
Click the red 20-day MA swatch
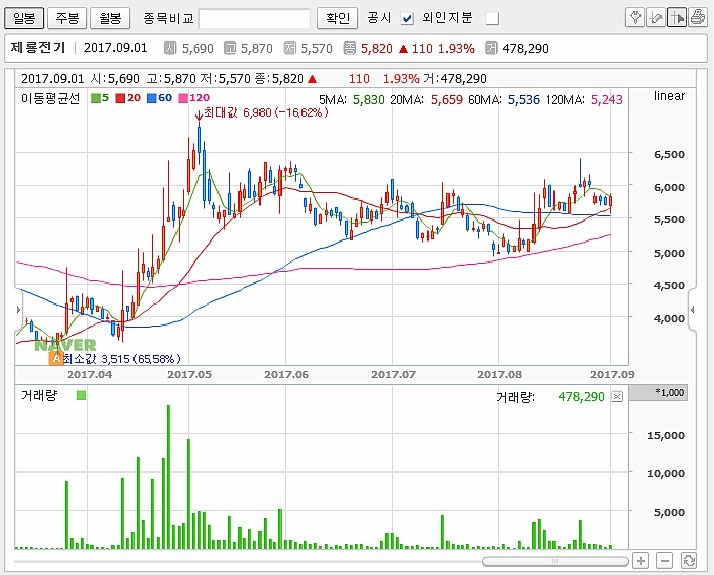[120, 98]
